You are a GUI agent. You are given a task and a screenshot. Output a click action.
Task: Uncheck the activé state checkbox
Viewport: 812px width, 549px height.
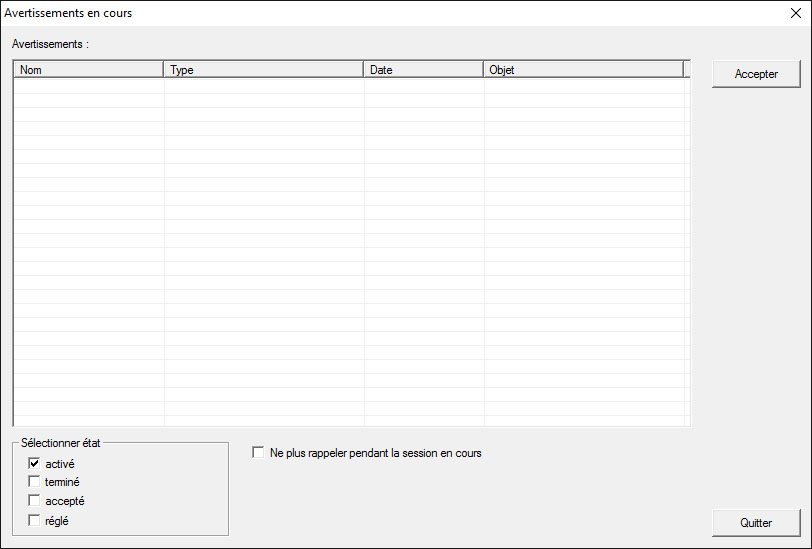coord(35,464)
